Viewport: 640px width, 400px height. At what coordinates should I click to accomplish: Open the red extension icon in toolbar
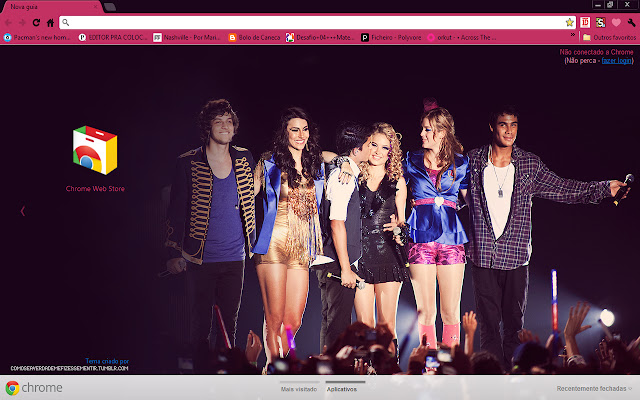(585, 22)
